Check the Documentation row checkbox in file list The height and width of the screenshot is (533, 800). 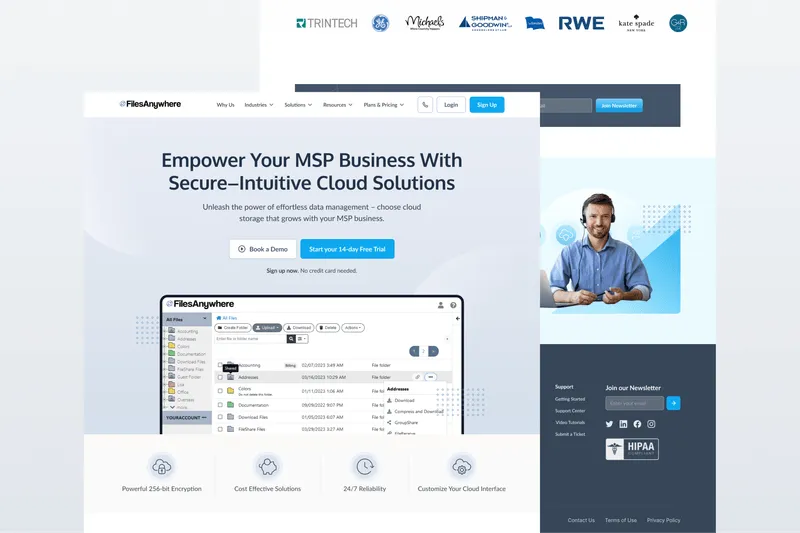[x=220, y=405]
